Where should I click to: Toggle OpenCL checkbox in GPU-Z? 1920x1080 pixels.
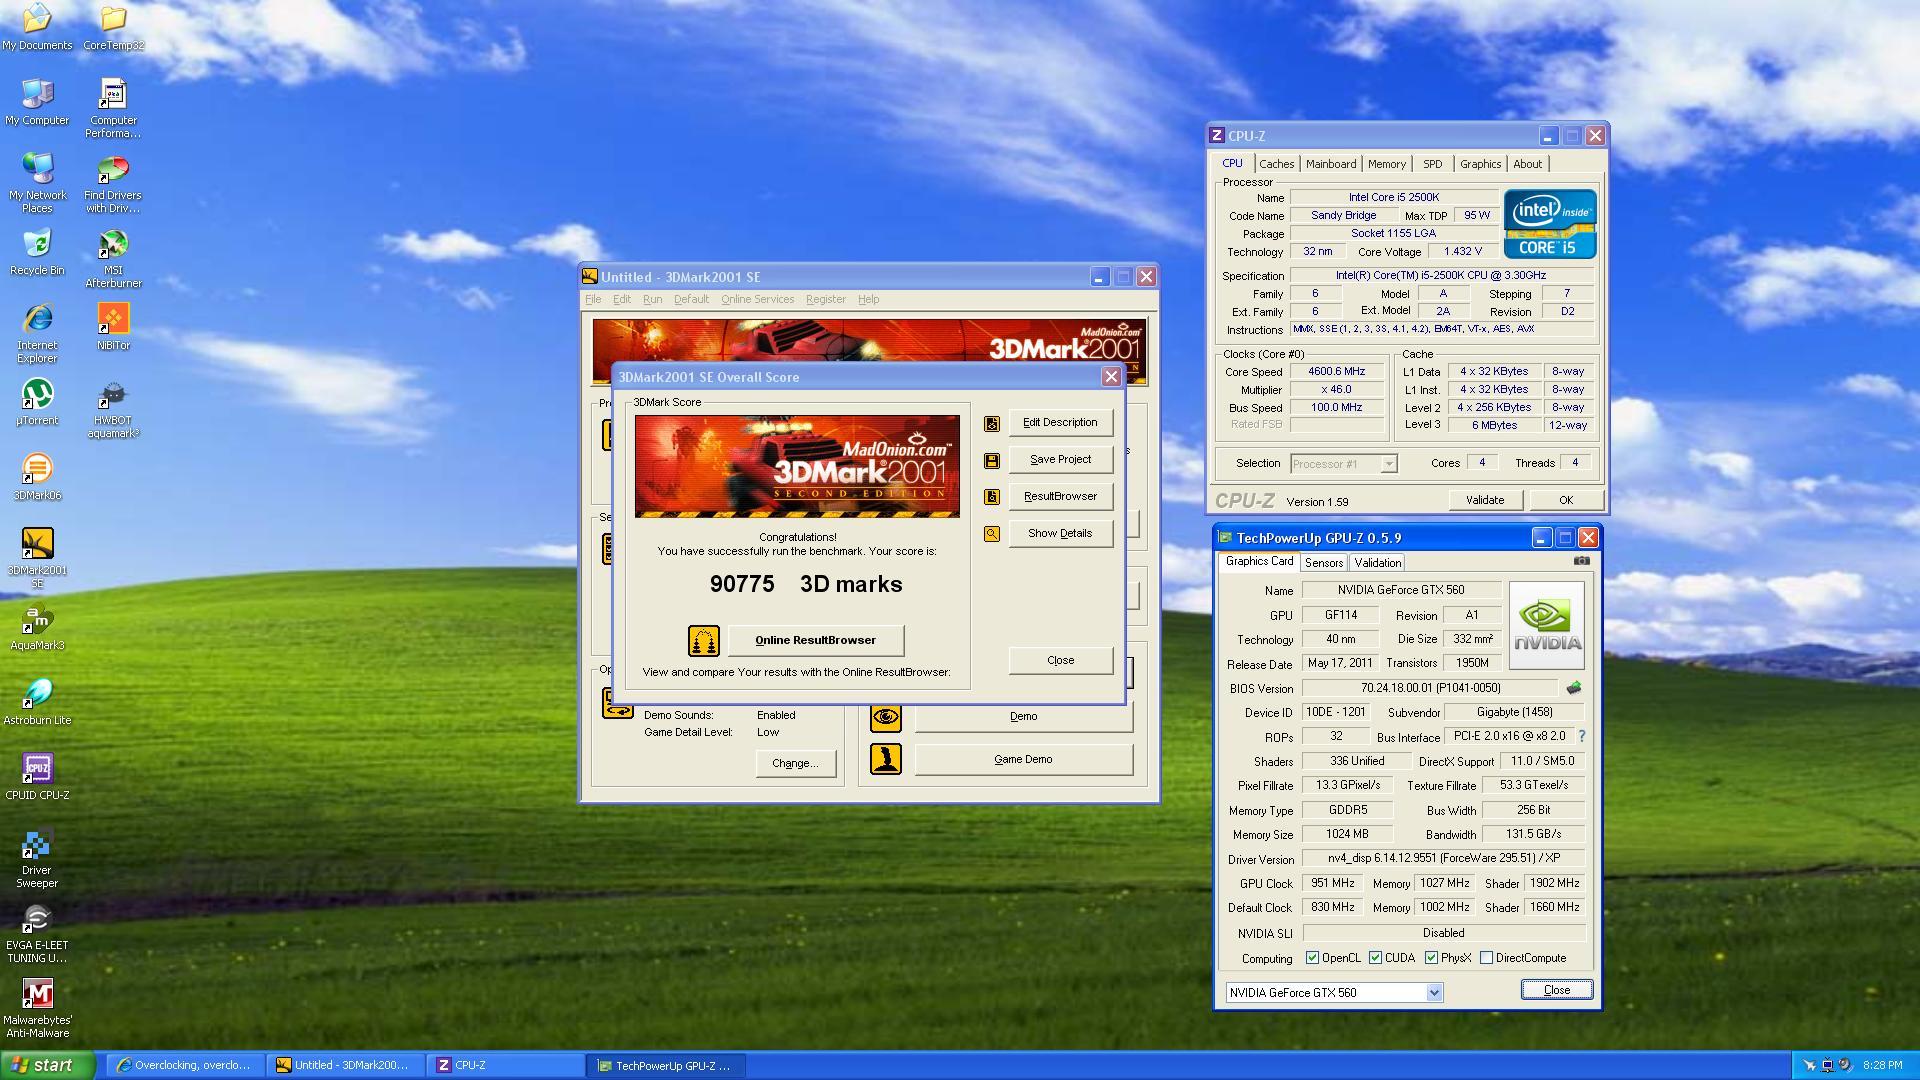1312,958
